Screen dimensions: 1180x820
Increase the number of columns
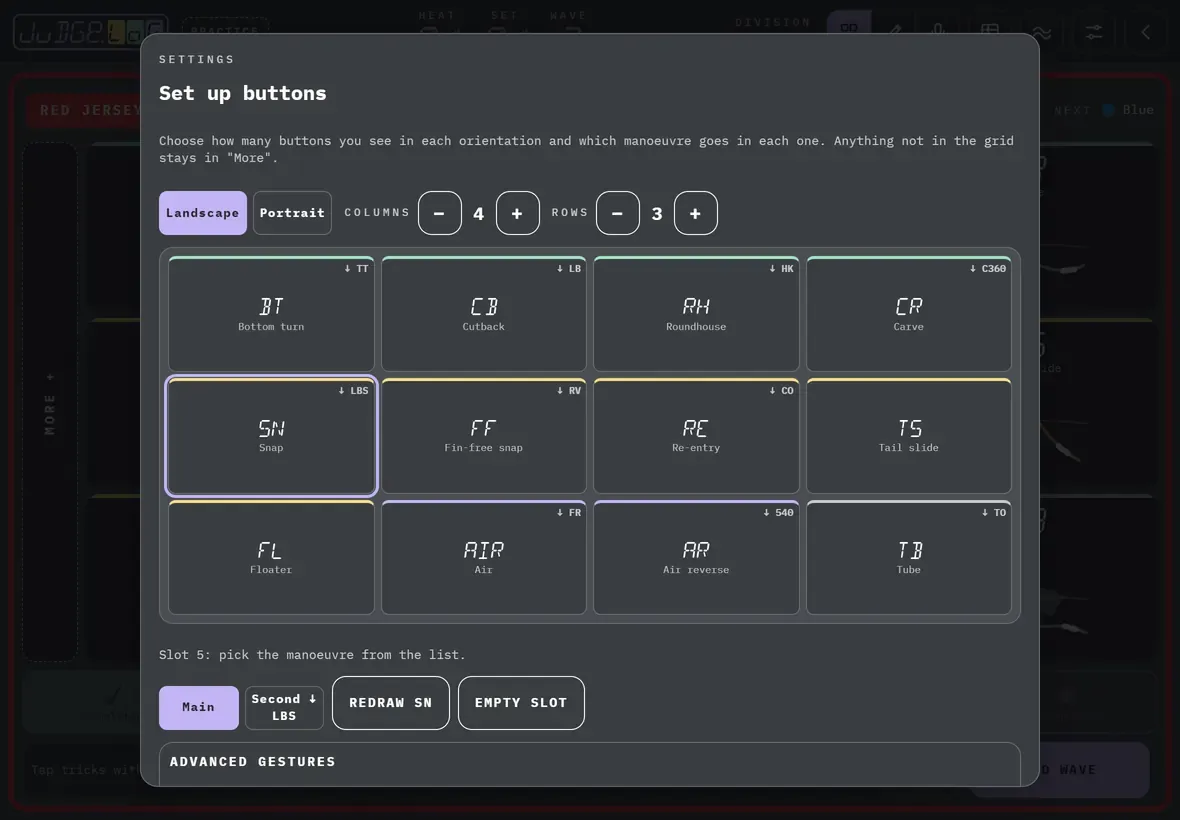pyautogui.click(x=518, y=213)
